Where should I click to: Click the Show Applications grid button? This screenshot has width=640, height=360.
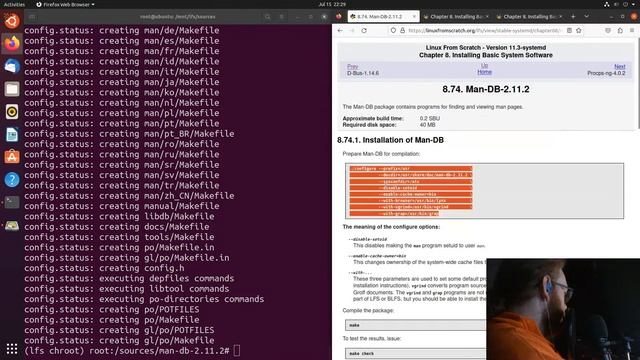pos(12,348)
